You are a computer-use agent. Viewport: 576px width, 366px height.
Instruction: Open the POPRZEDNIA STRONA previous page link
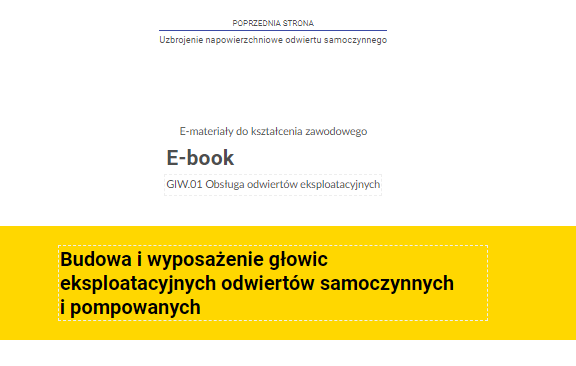pyautogui.click(x=273, y=23)
